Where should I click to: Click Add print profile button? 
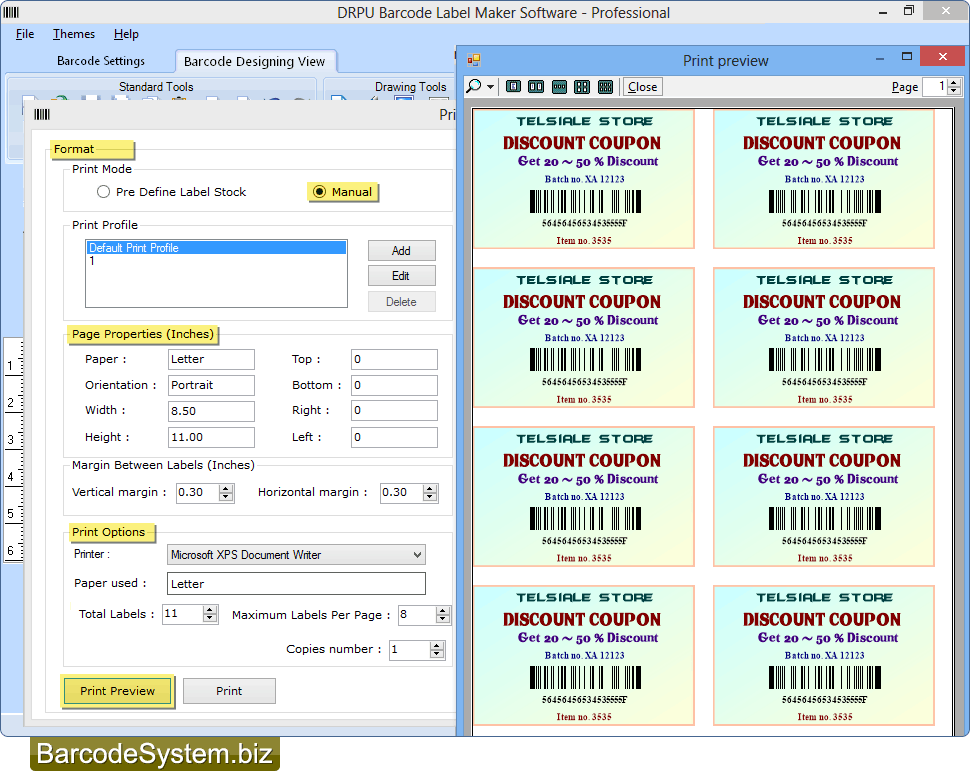[x=401, y=251]
